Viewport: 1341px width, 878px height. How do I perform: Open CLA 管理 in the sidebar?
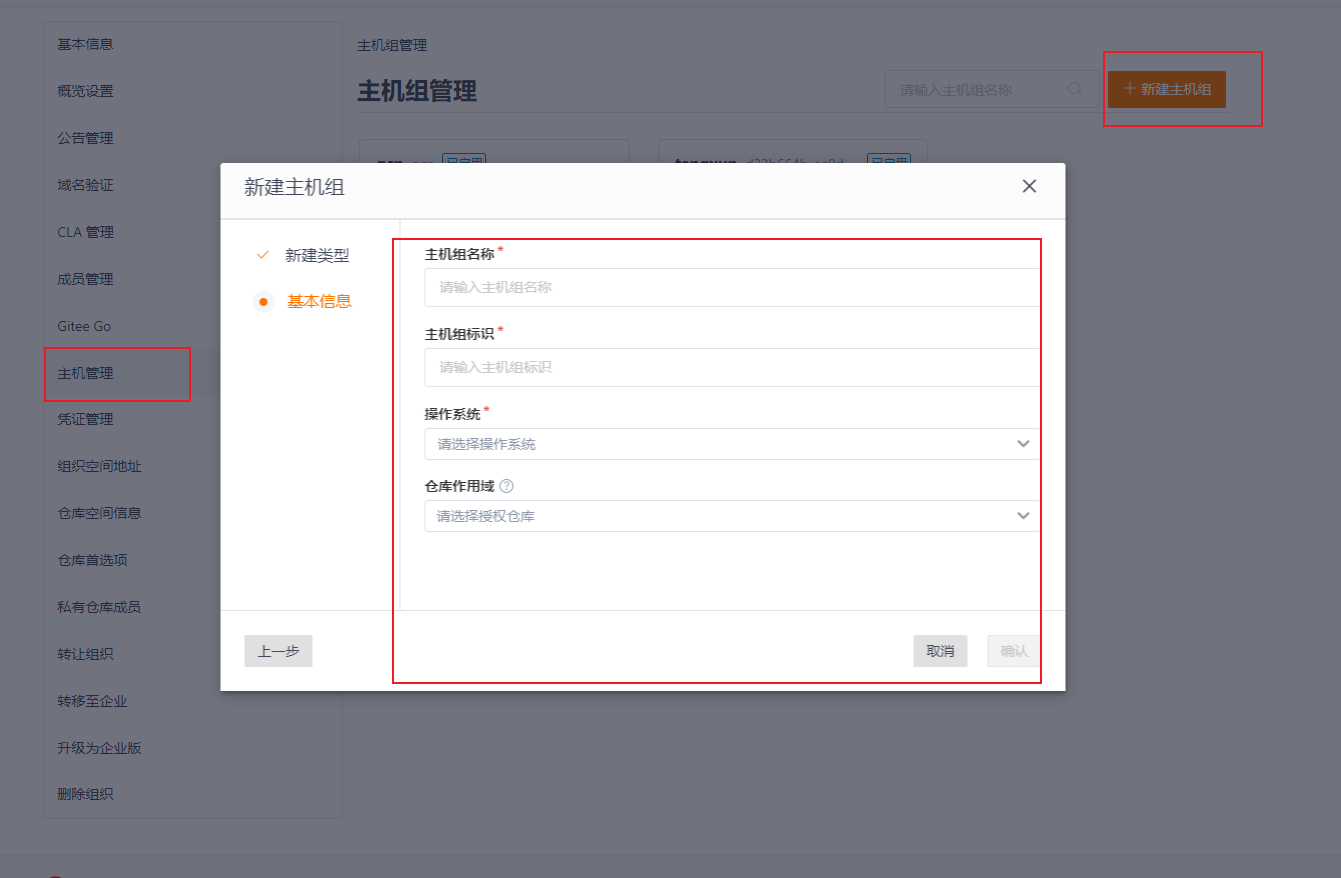(86, 232)
